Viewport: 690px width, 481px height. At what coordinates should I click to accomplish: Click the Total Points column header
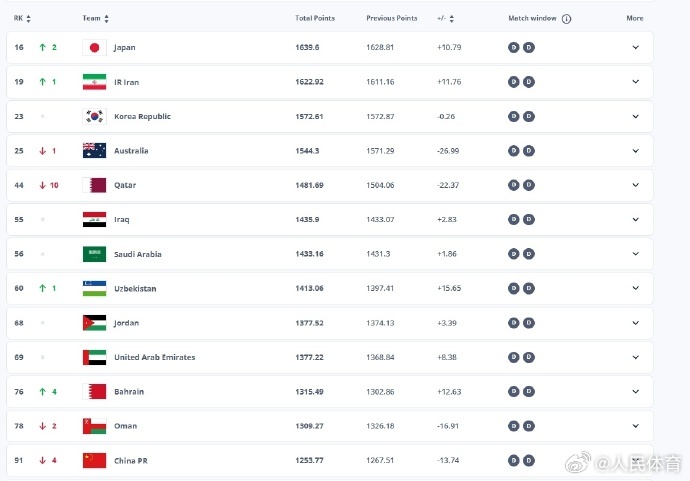[315, 18]
